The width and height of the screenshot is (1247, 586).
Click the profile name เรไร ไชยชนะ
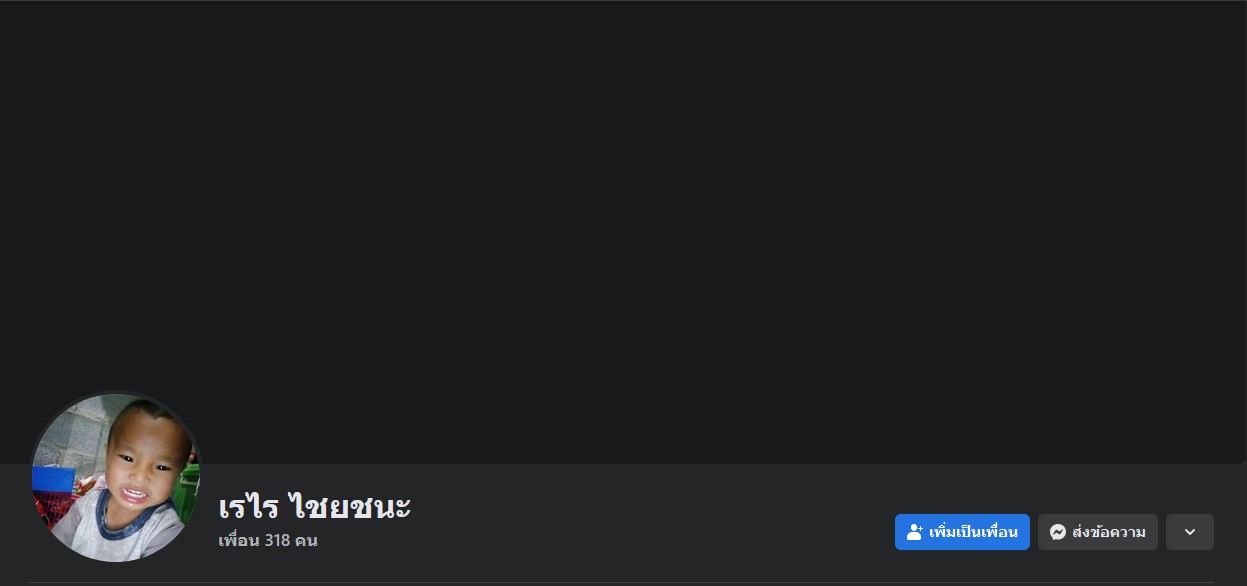315,506
